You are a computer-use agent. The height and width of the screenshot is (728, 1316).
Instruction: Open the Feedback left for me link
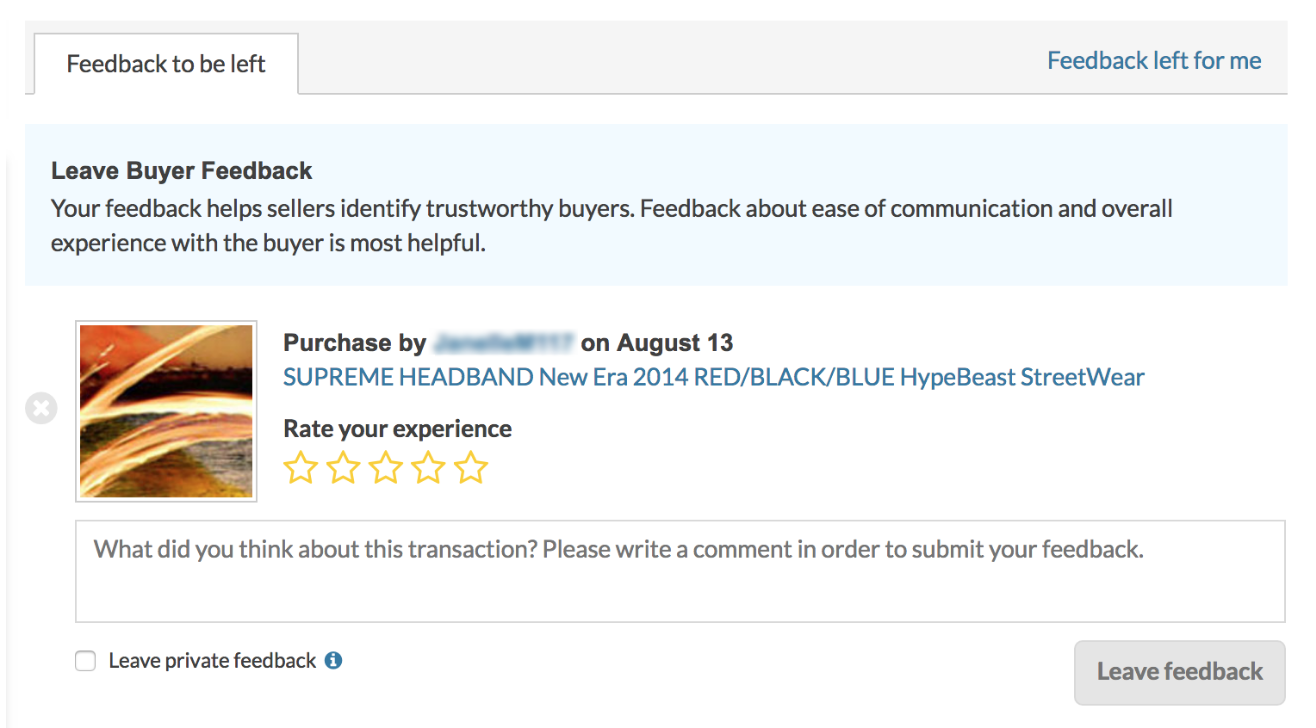1154,61
